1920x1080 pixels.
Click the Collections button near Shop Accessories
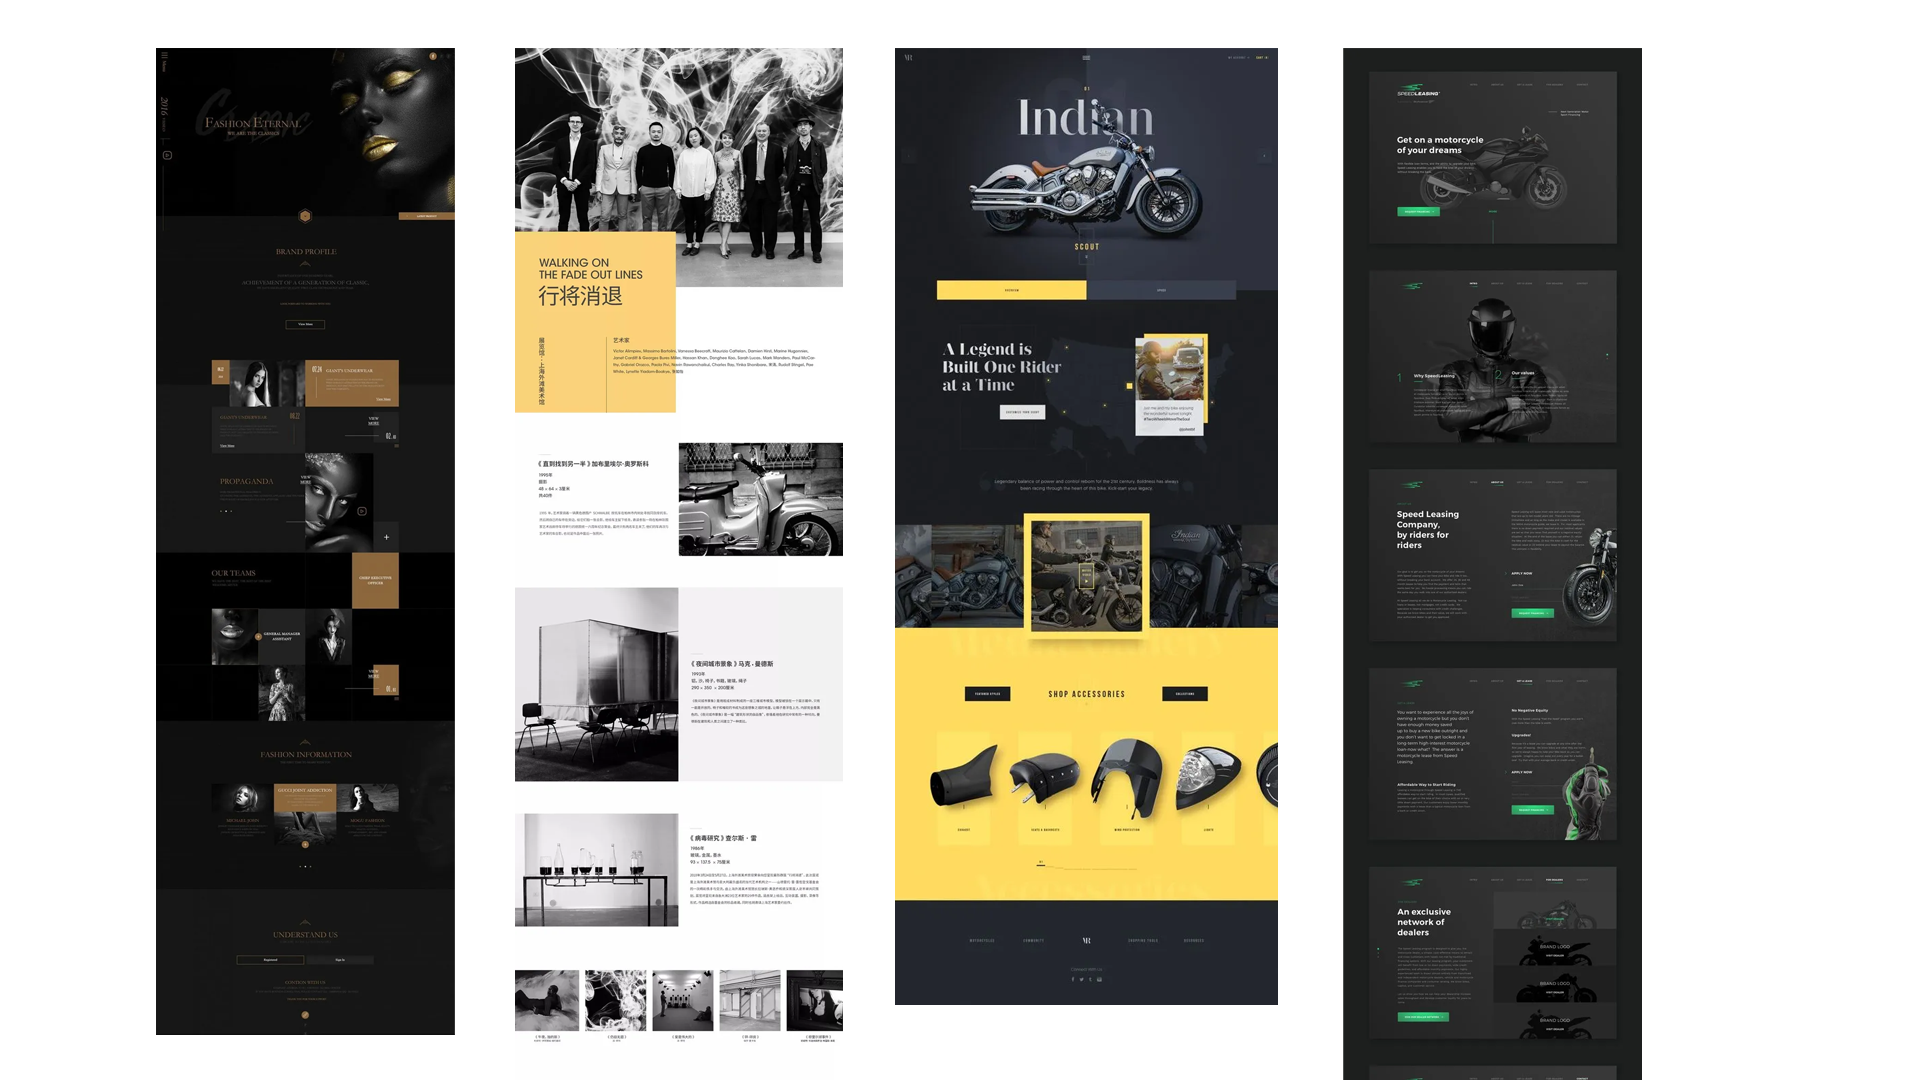(x=1185, y=694)
